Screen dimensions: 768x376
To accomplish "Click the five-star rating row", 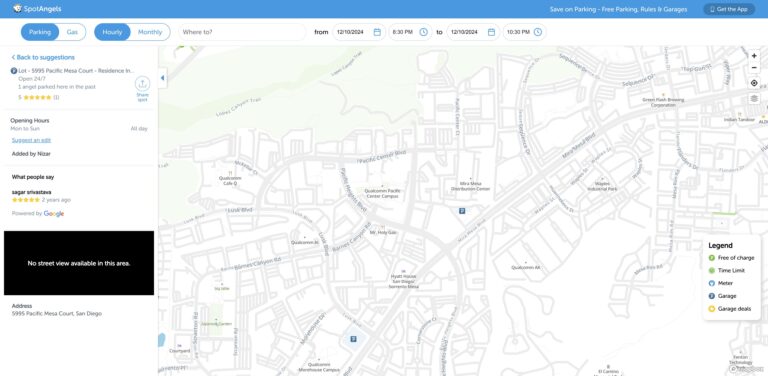I will 38,97.
